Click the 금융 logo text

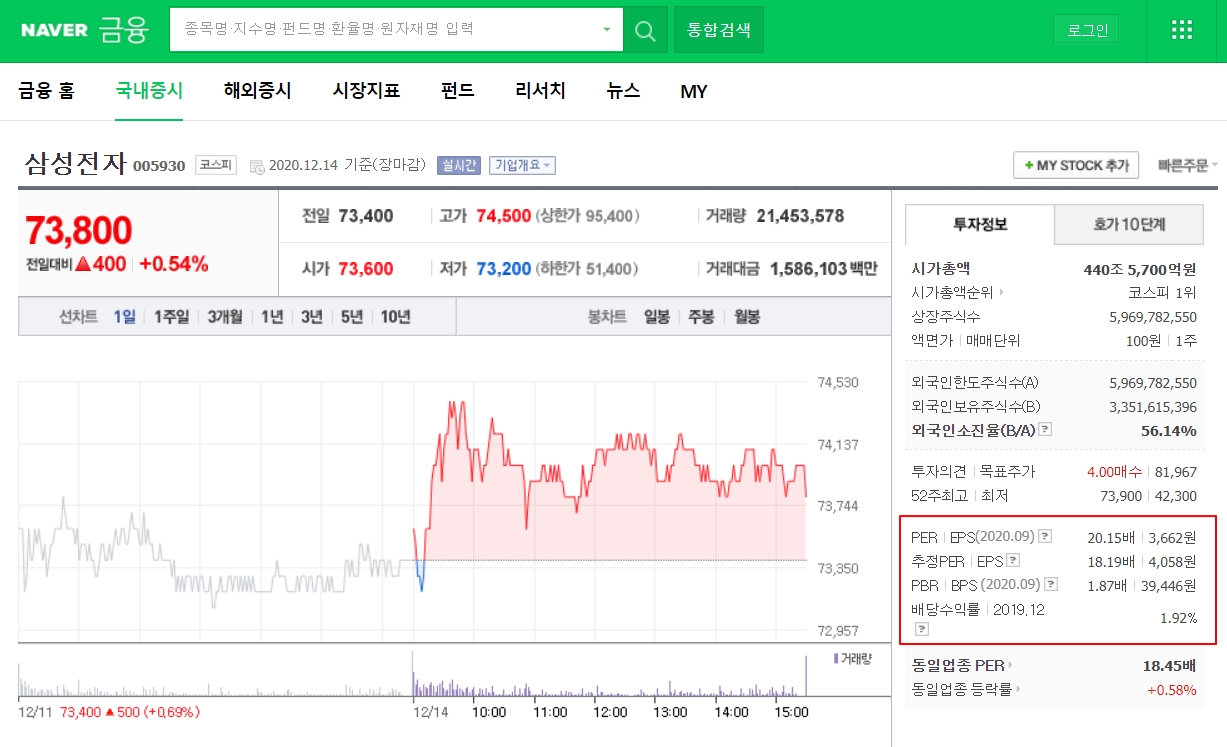tap(124, 30)
